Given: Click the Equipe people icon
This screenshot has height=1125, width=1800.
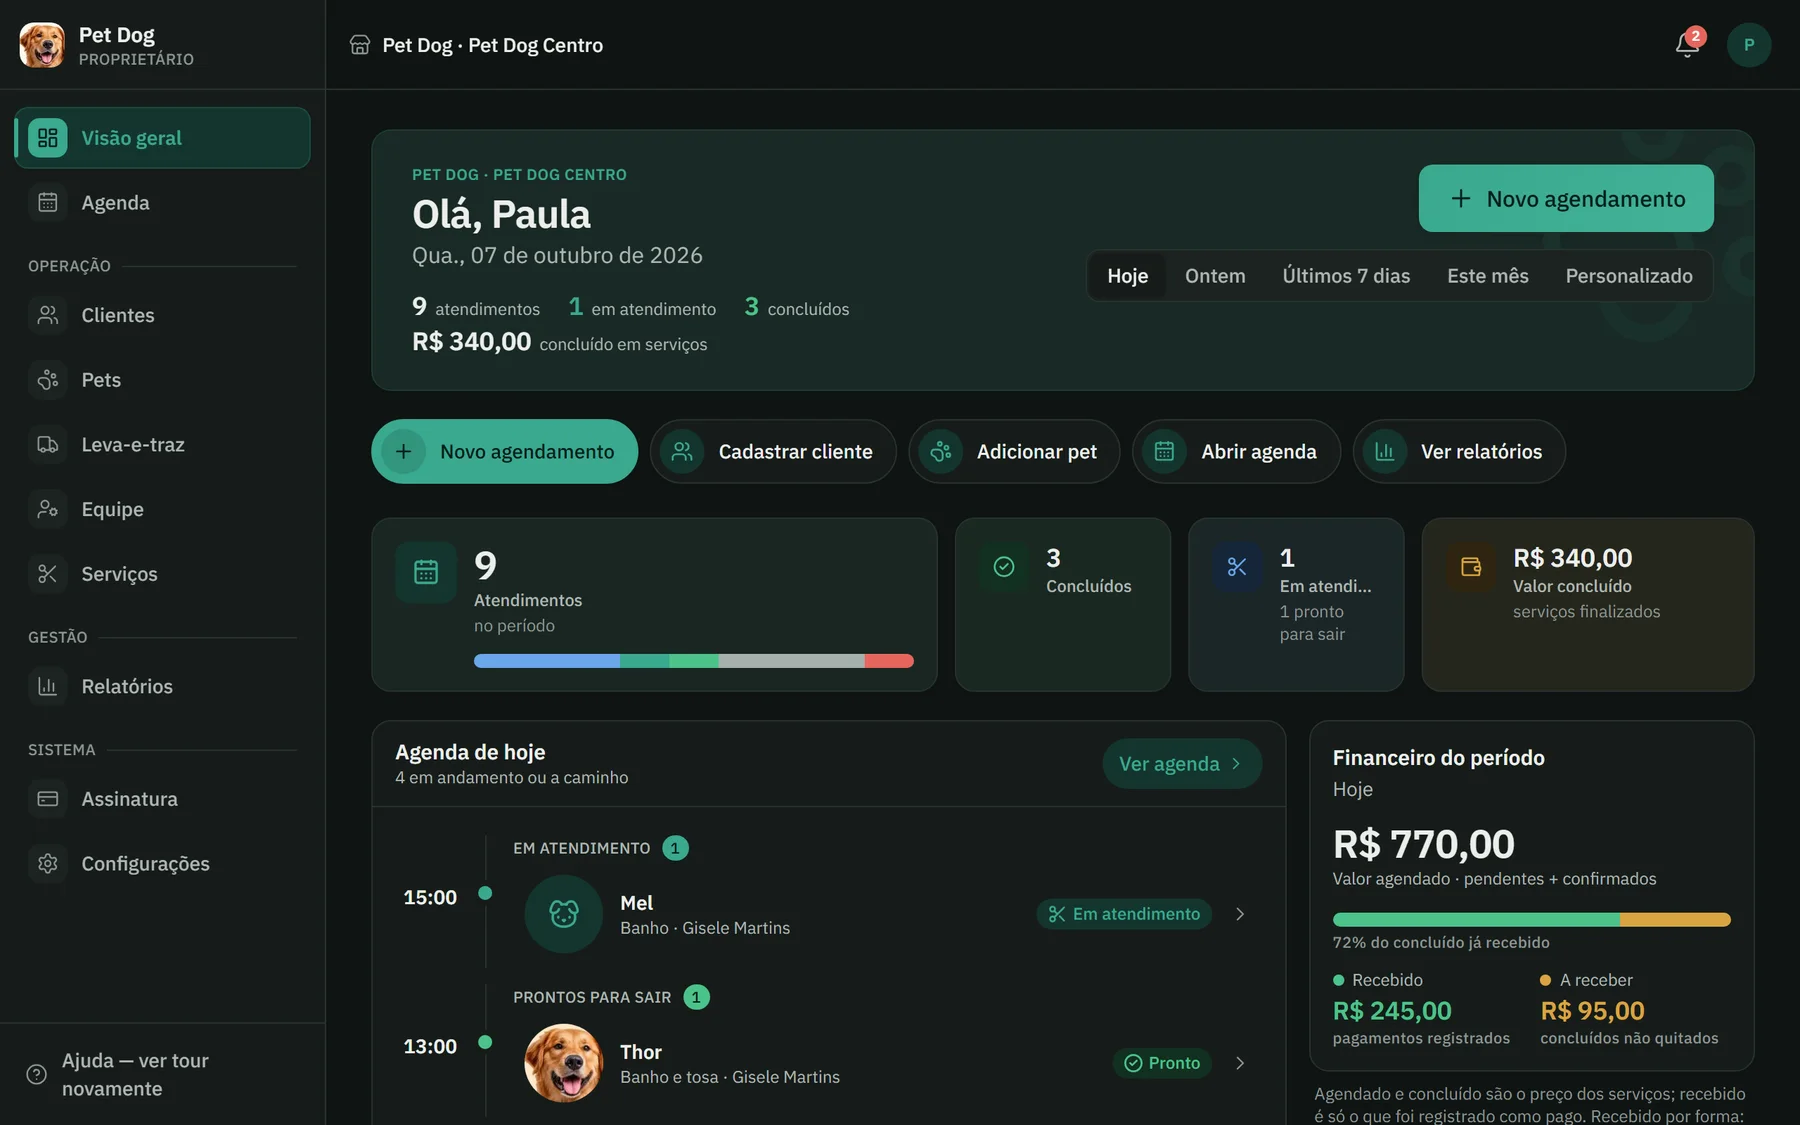Looking at the screenshot, I should pyautogui.click(x=47, y=509).
